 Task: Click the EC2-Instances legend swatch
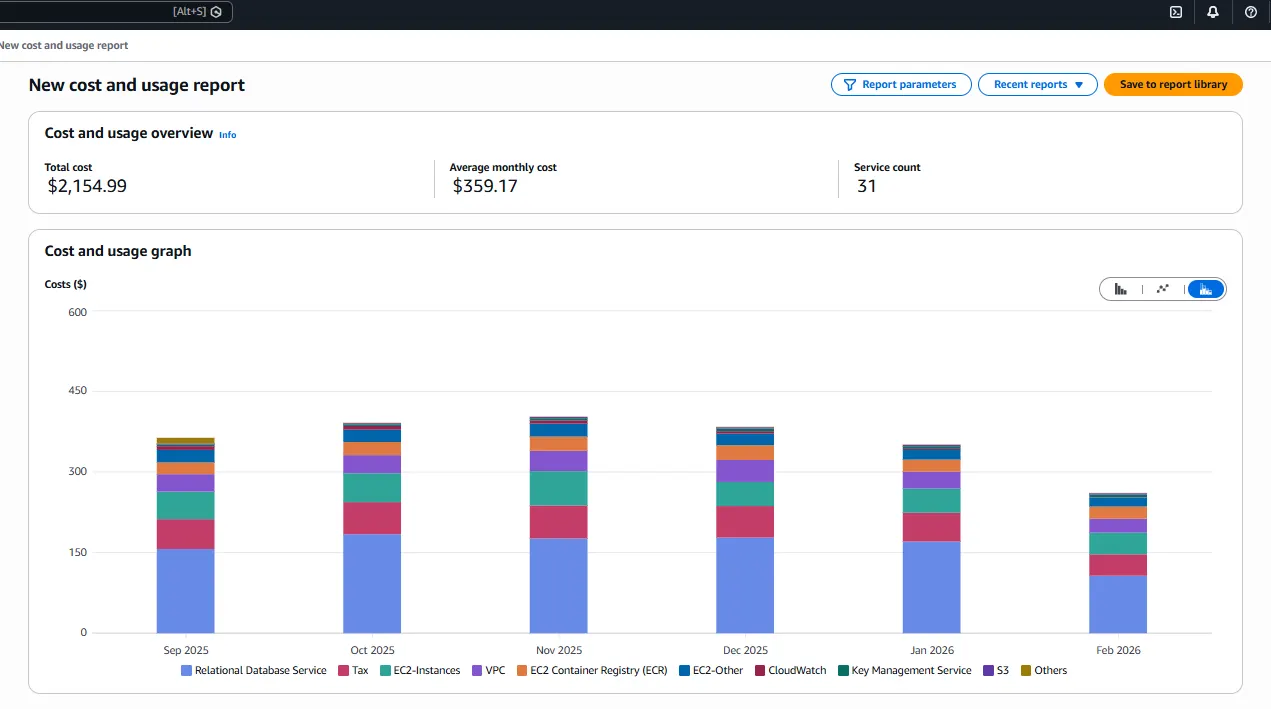point(386,671)
